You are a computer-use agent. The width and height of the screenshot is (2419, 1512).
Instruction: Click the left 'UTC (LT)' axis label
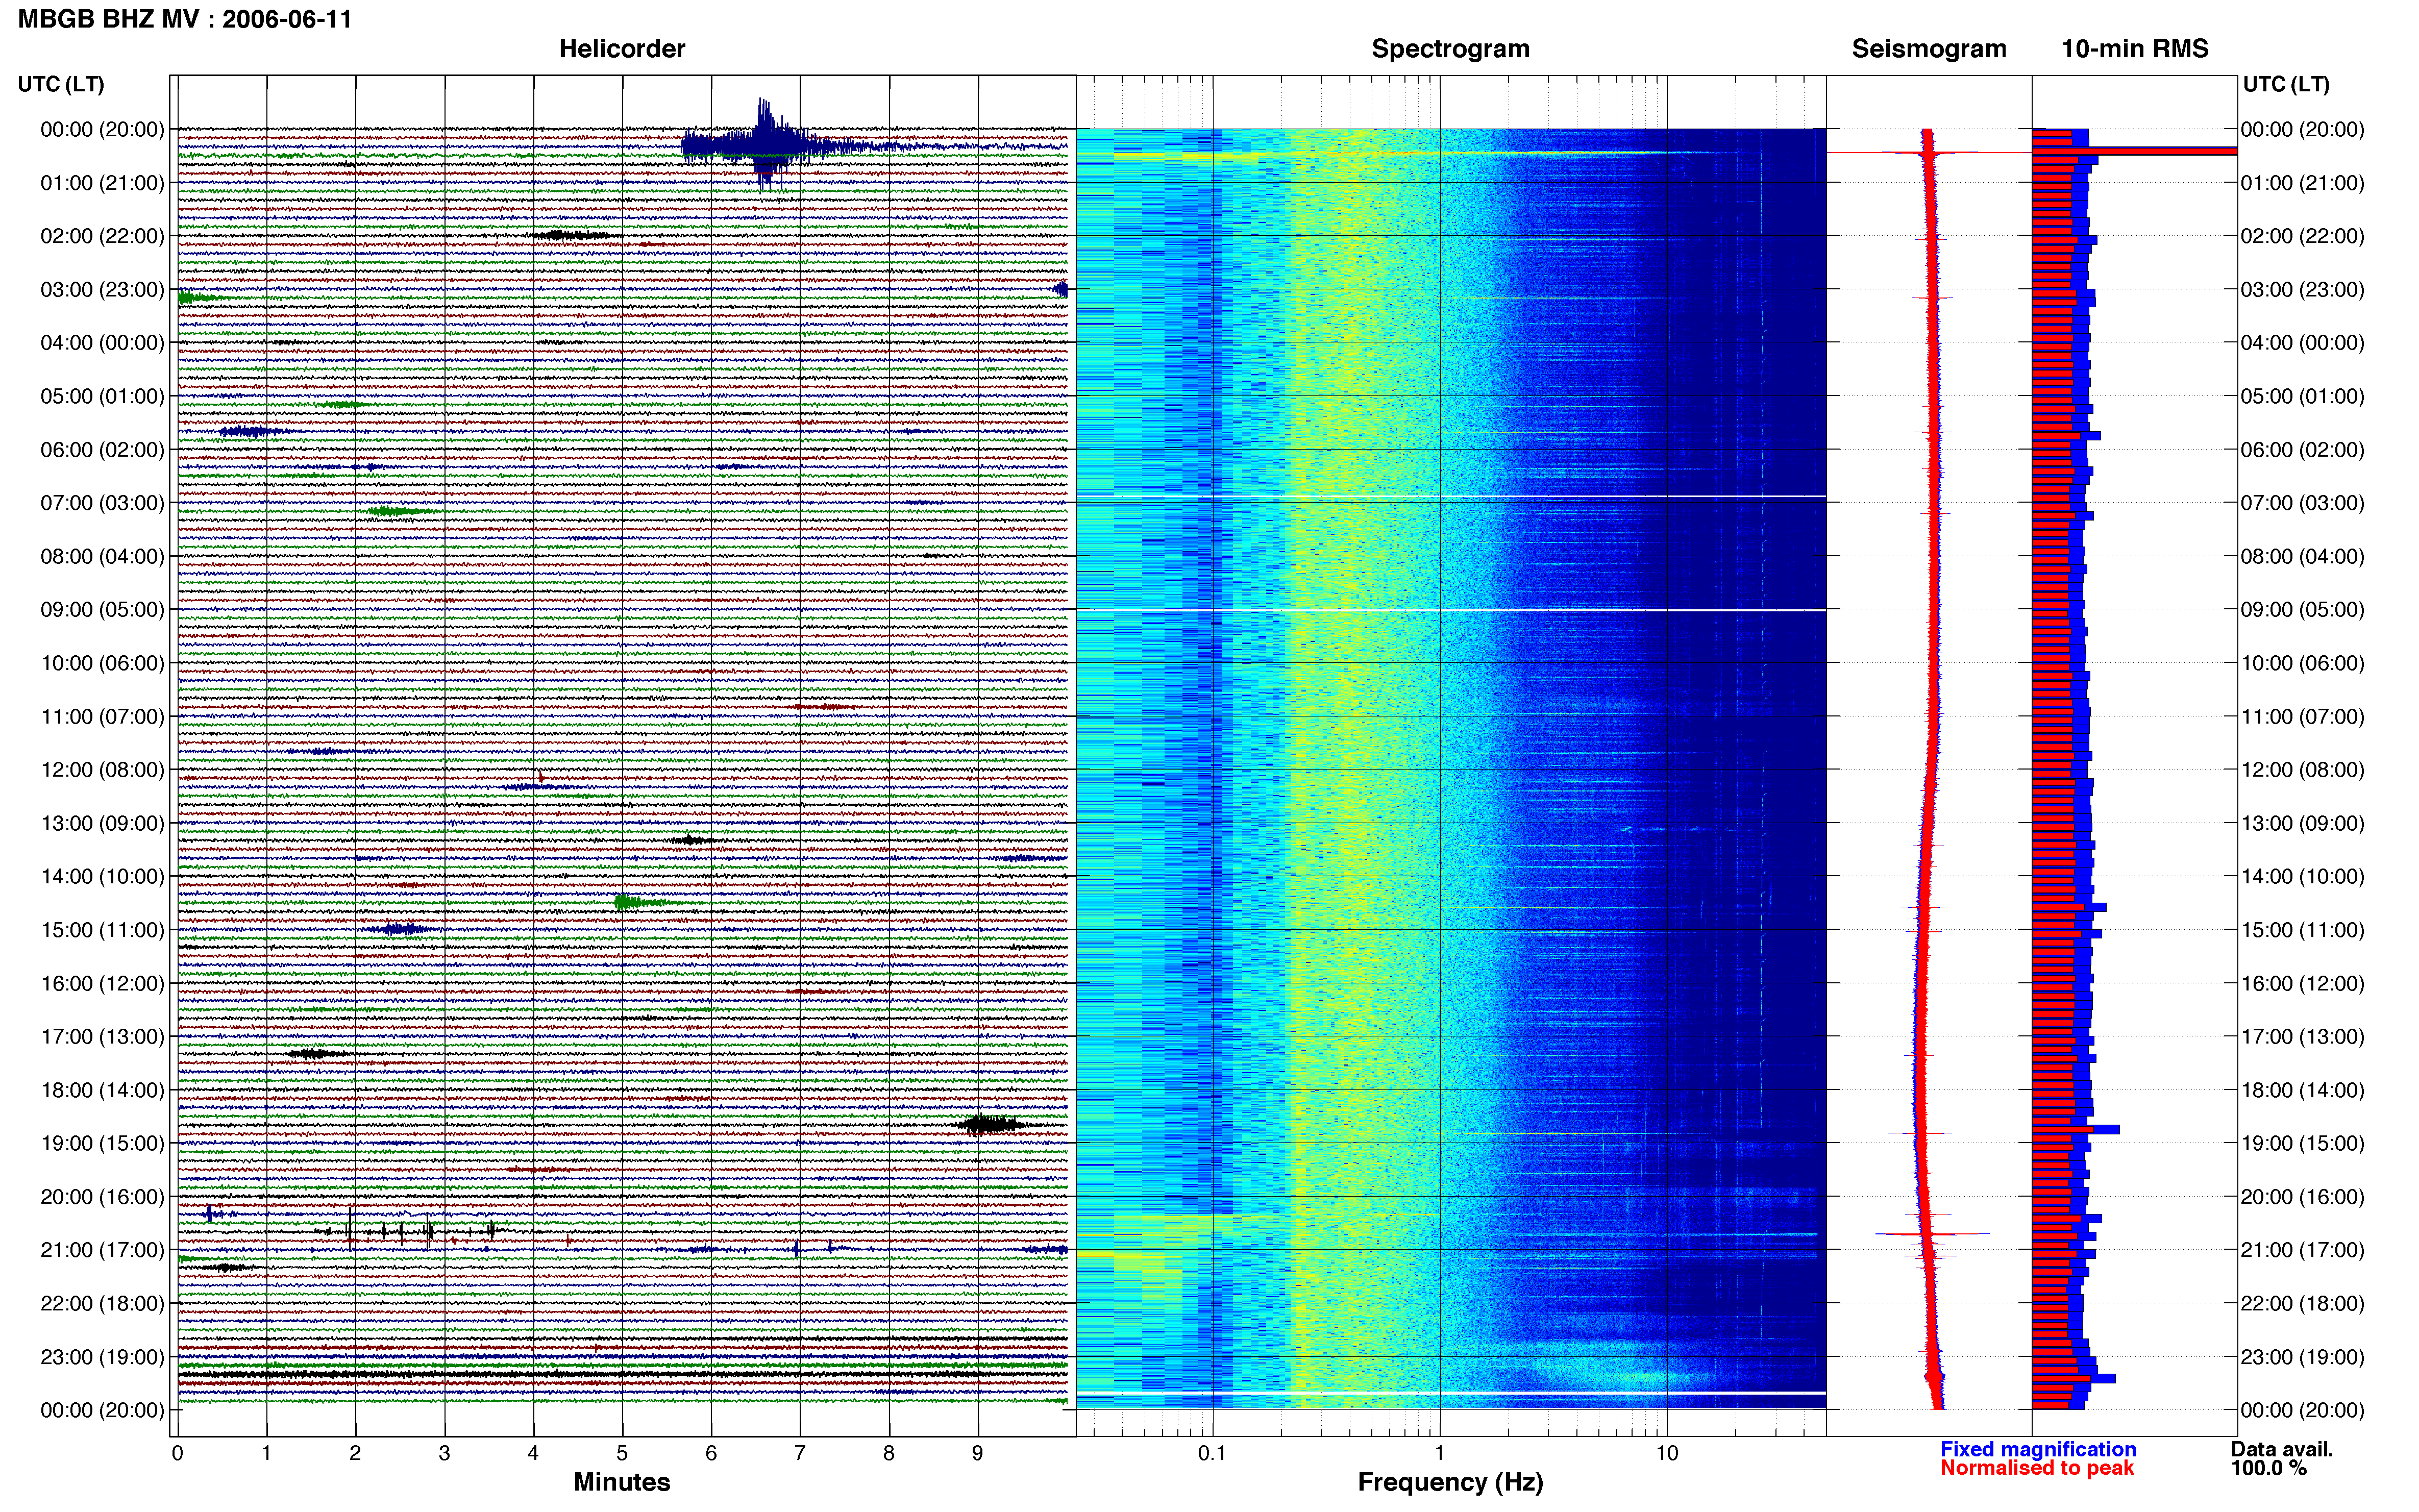pyautogui.click(x=61, y=84)
